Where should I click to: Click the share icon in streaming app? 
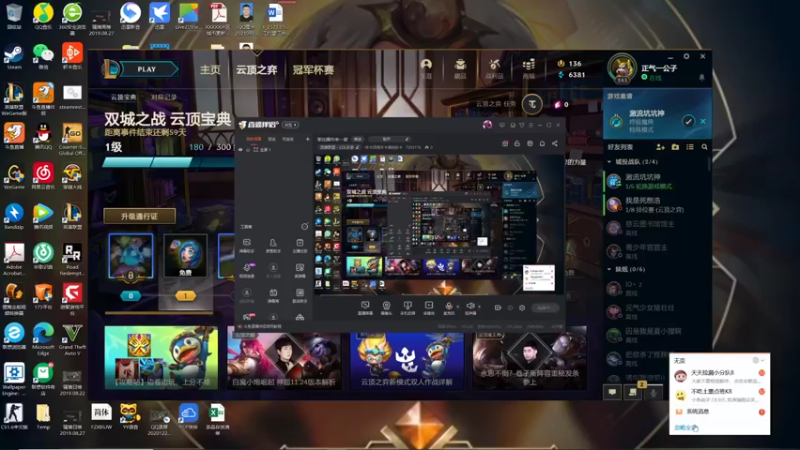pos(555,143)
